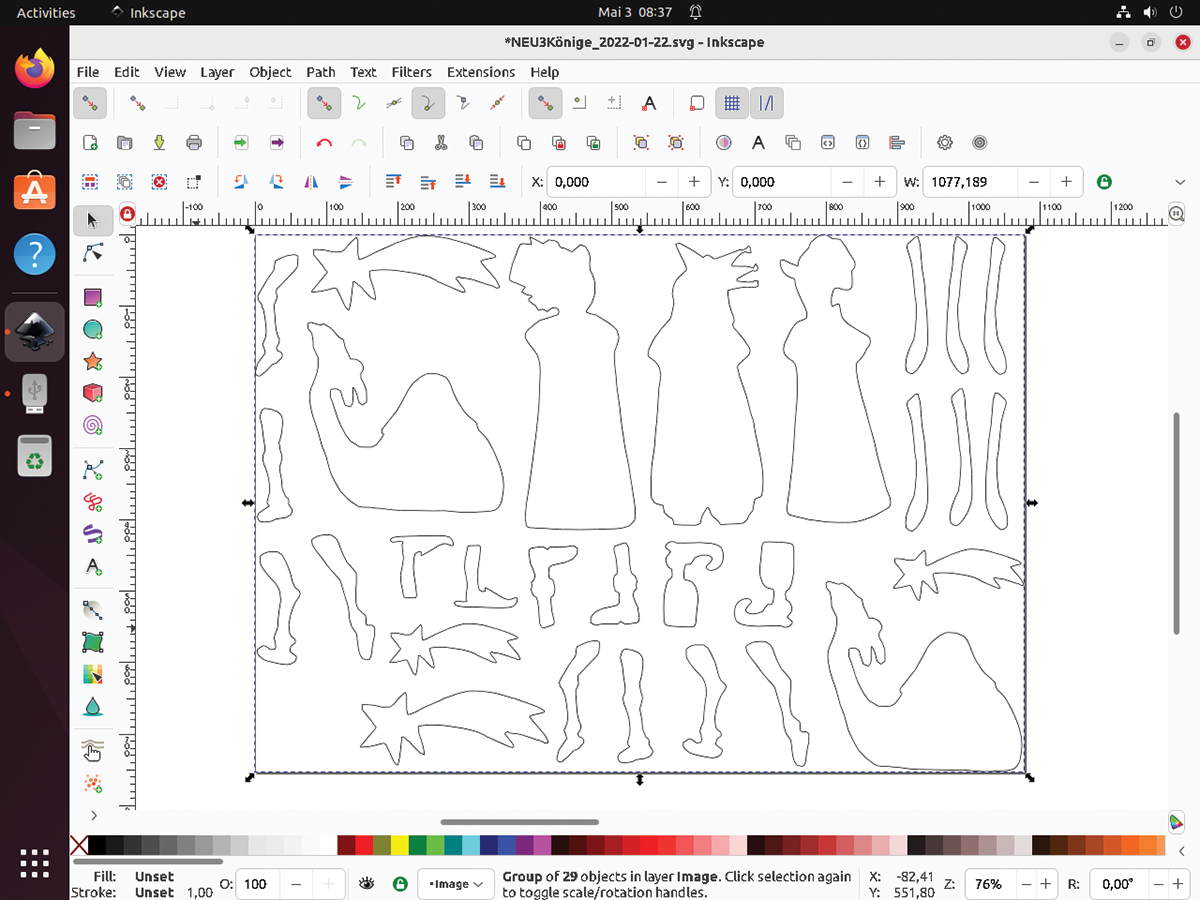Activate the 3D box tool
1200x900 pixels.
click(93, 393)
